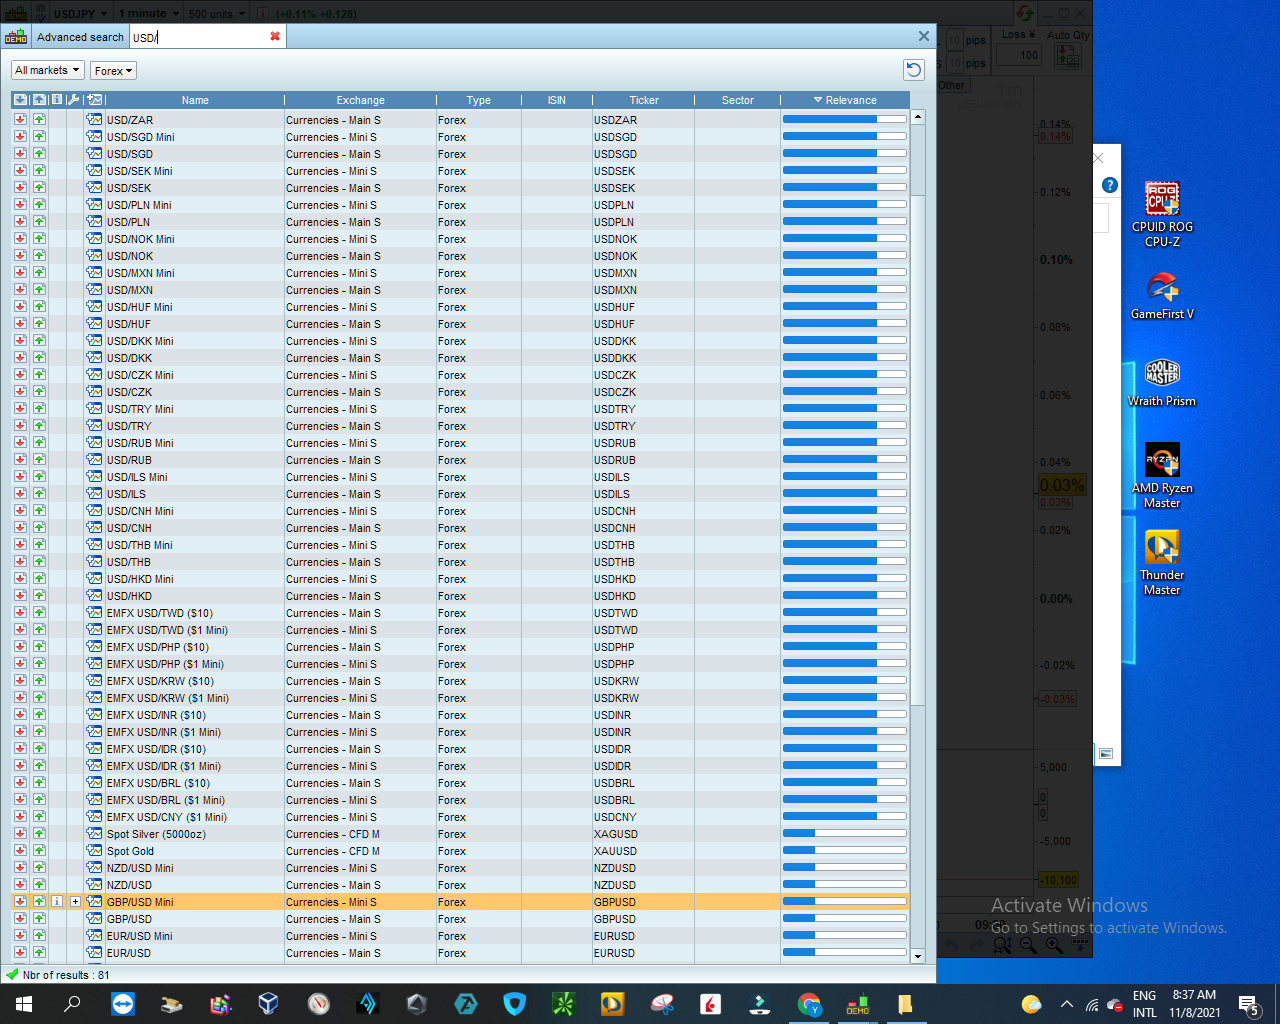This screenshot has width=1280, height=1024.
Task: Click the green buy arrow for USD/THB Mini
Action: point(39,544)
